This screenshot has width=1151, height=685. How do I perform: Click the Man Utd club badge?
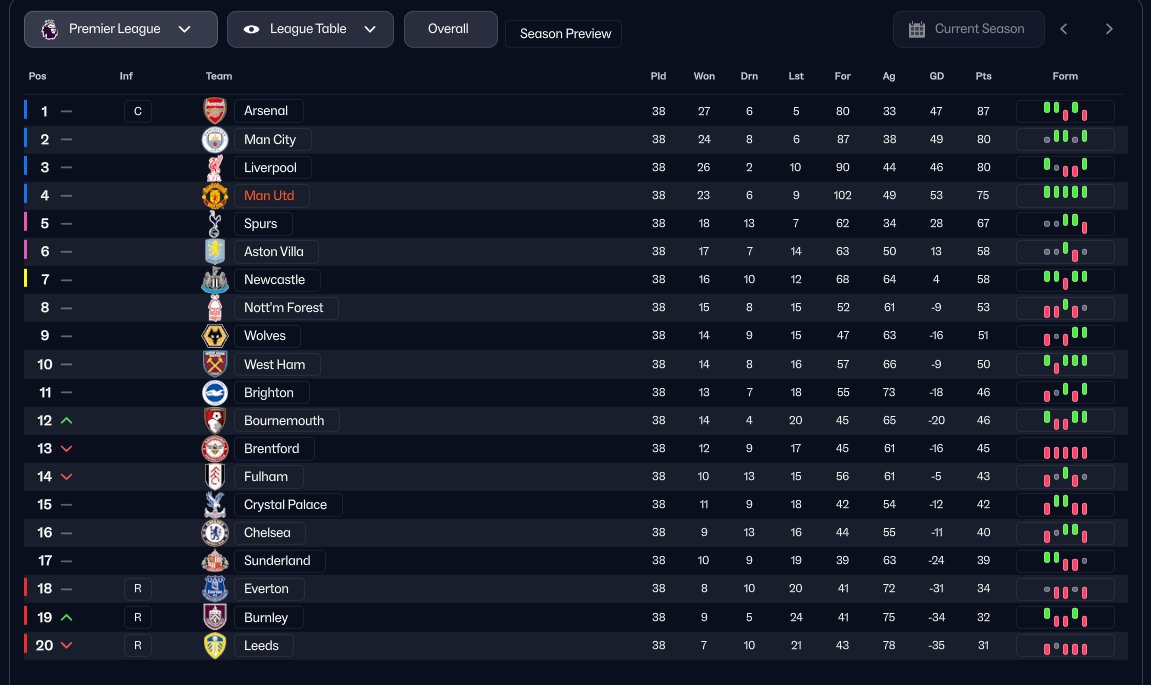click(215, 195)
